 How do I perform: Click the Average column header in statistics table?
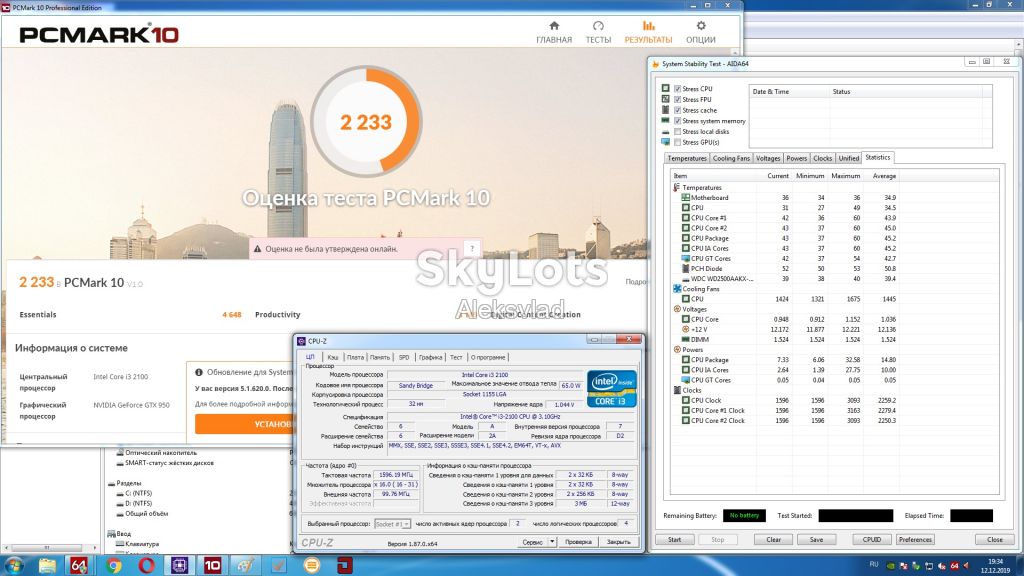tap(884, 176)
